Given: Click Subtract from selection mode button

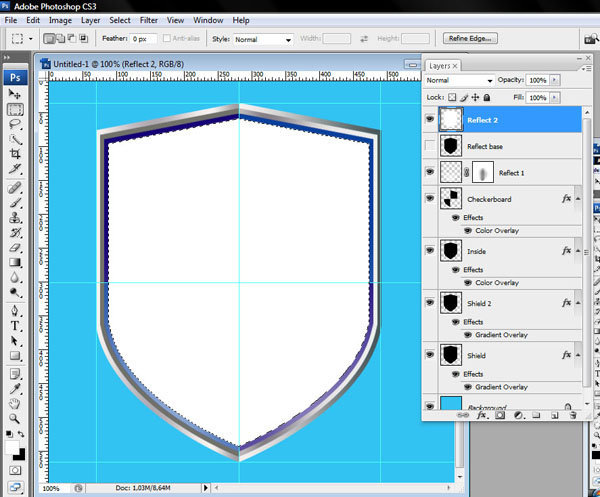Looking at the screenshot, I should tap(72, 38).
